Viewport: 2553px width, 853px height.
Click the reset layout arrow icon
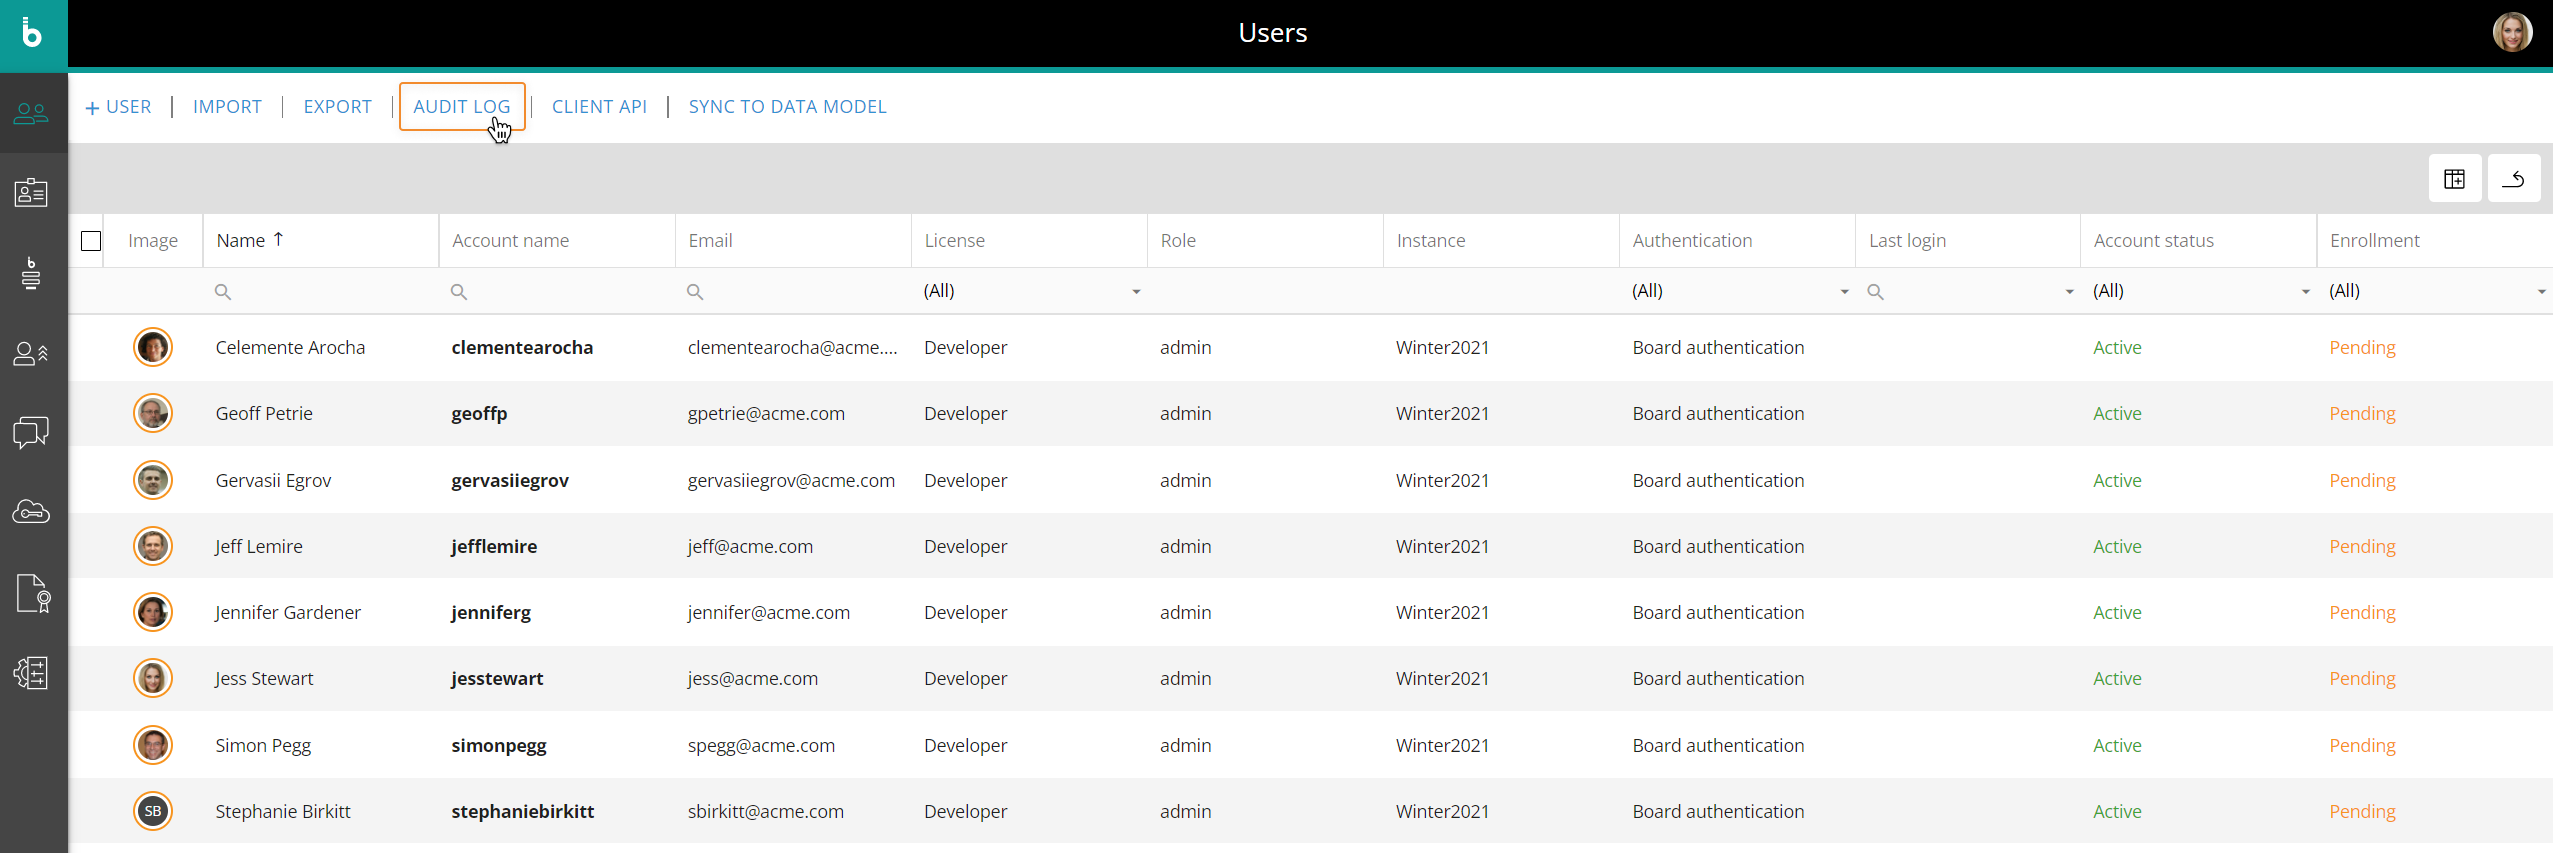pos(2513,179)
